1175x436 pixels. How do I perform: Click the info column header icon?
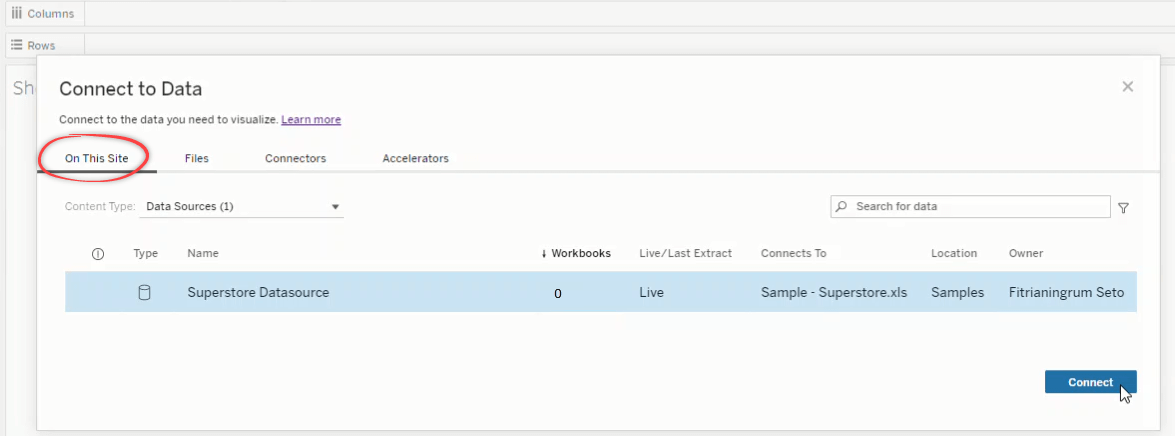coord(97,254)
